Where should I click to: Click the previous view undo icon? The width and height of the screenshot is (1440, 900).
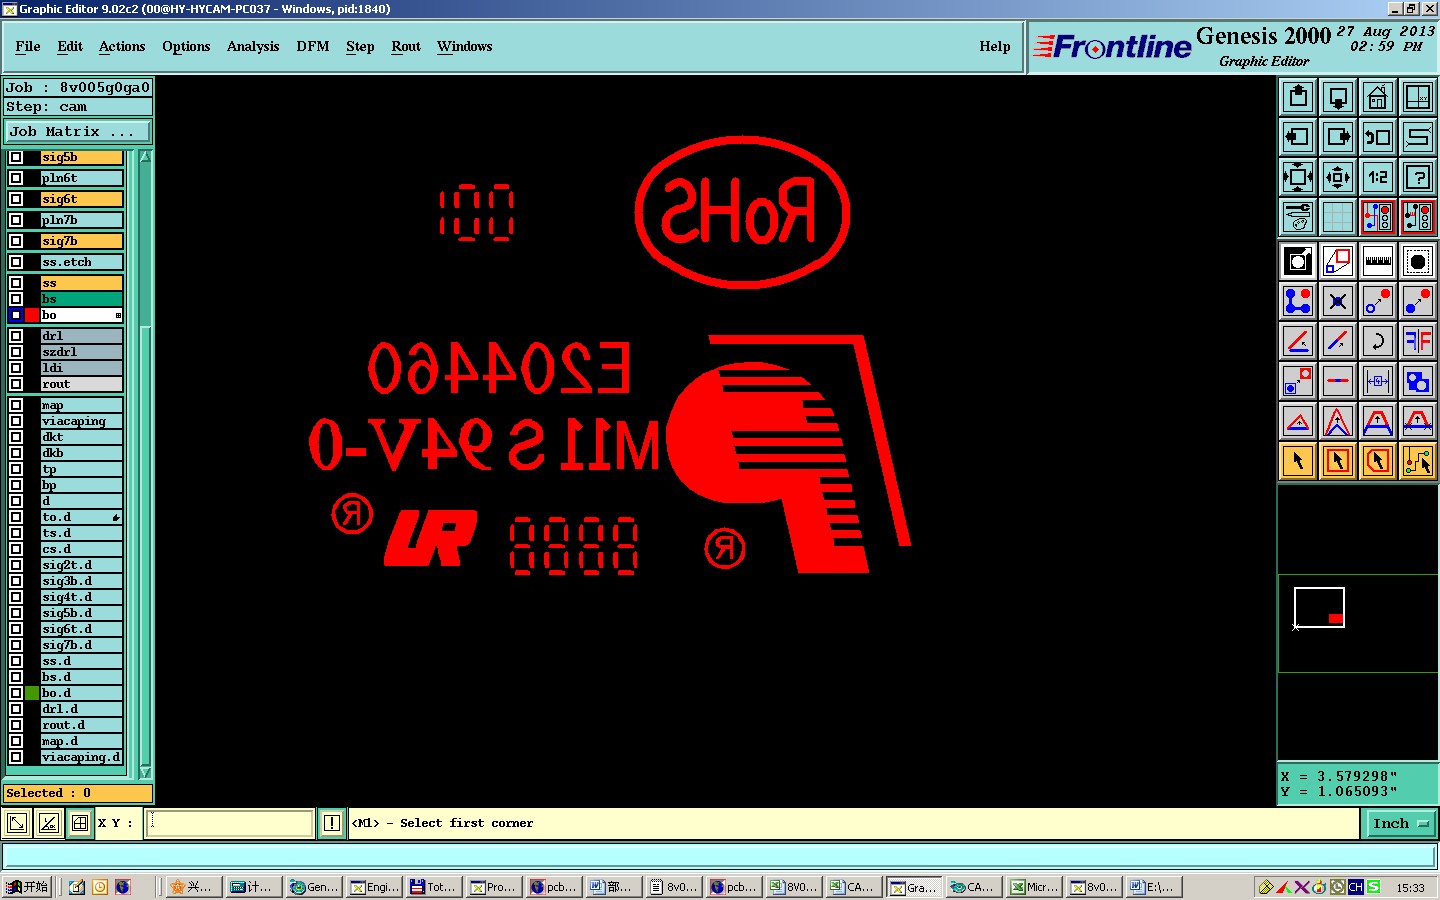[1378, 137]
